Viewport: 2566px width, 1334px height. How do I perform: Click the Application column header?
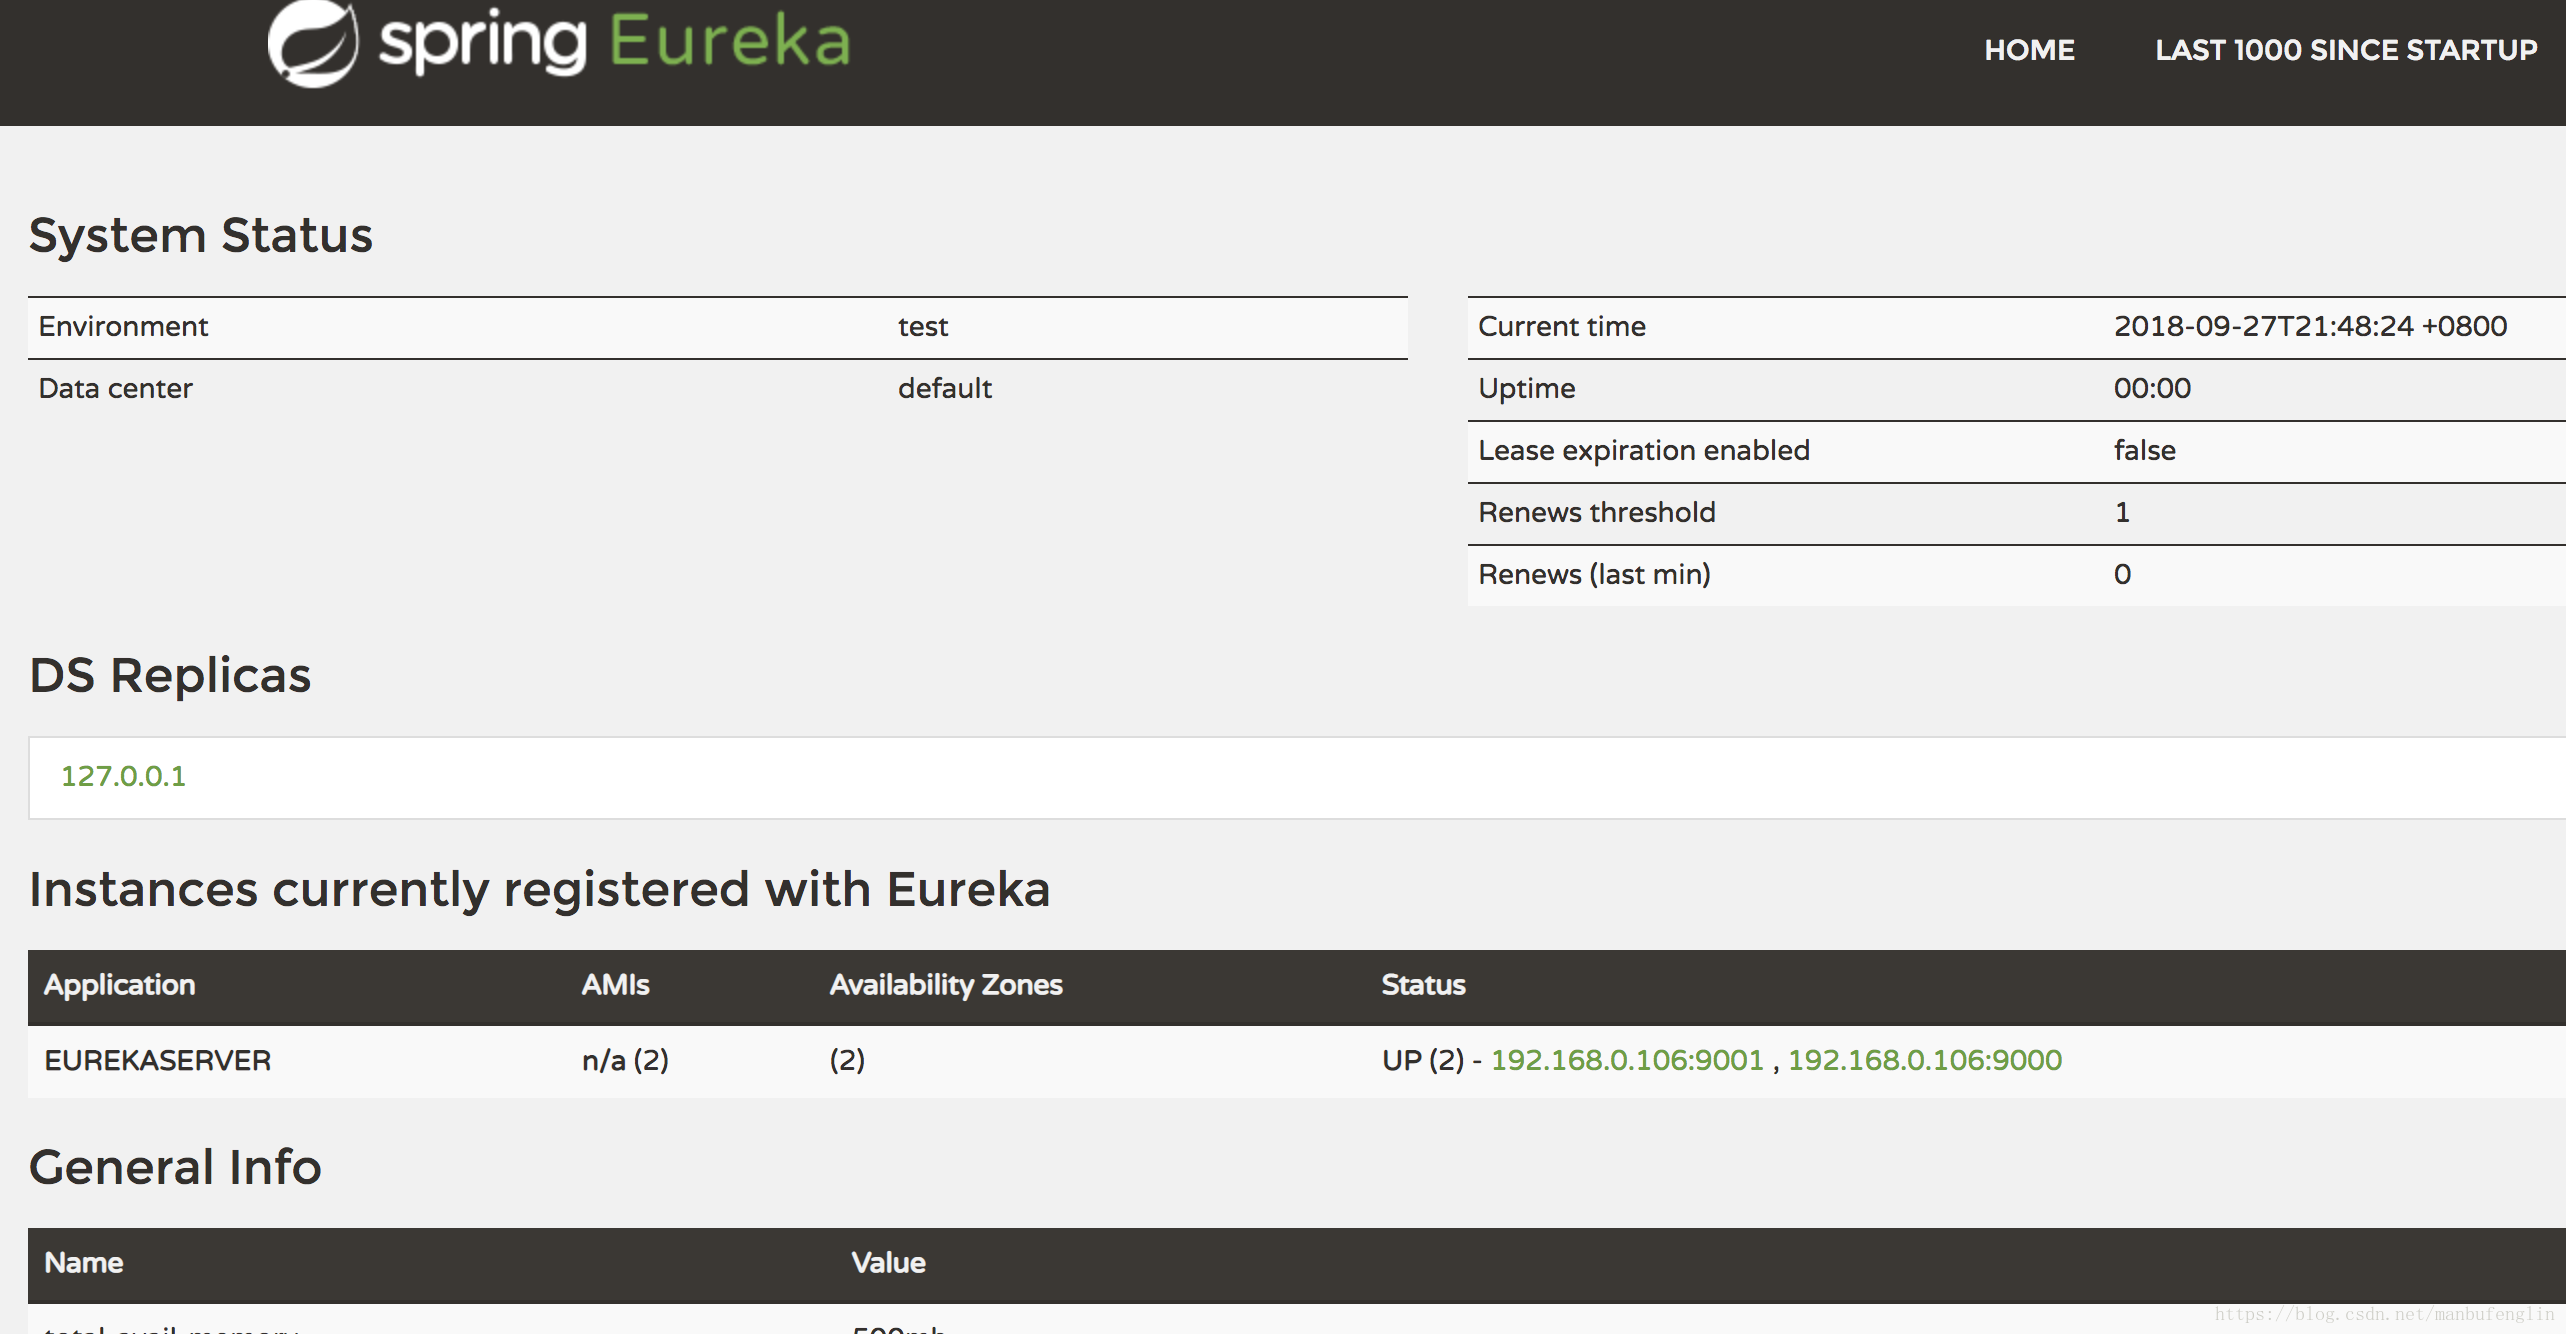pos(119,985)
